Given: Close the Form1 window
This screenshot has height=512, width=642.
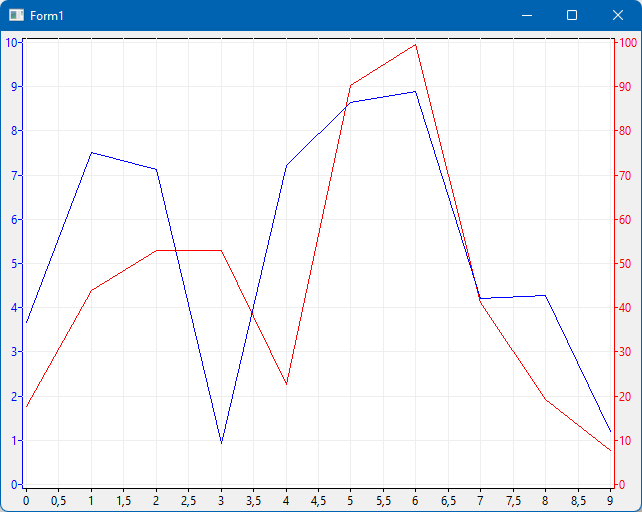Looking at the screenshot, I should click(x=618, y=16).
